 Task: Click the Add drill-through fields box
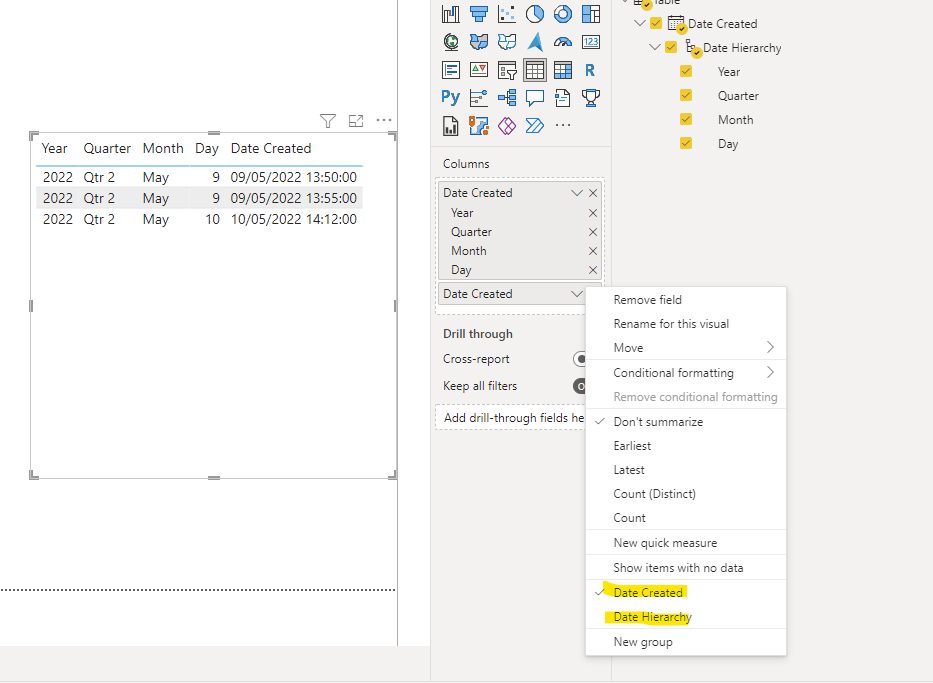tap(511, 418)
